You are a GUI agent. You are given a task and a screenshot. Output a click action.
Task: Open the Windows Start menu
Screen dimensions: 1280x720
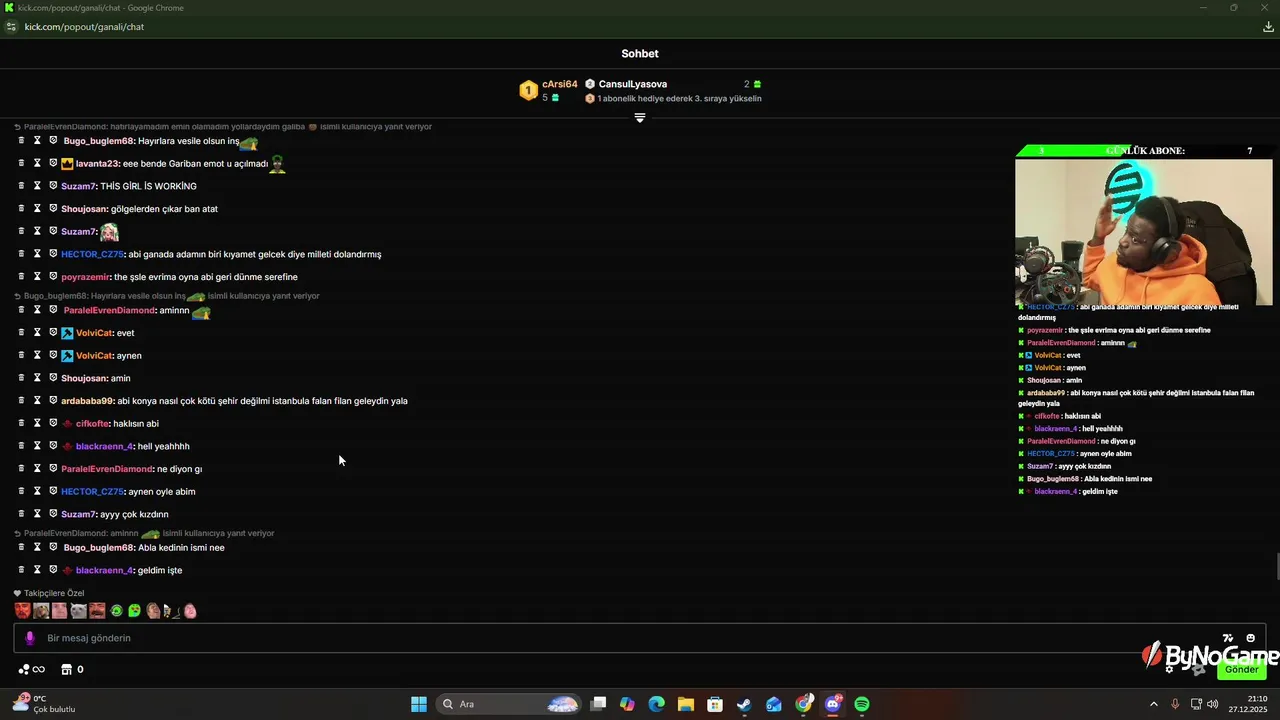coord(419,704)
